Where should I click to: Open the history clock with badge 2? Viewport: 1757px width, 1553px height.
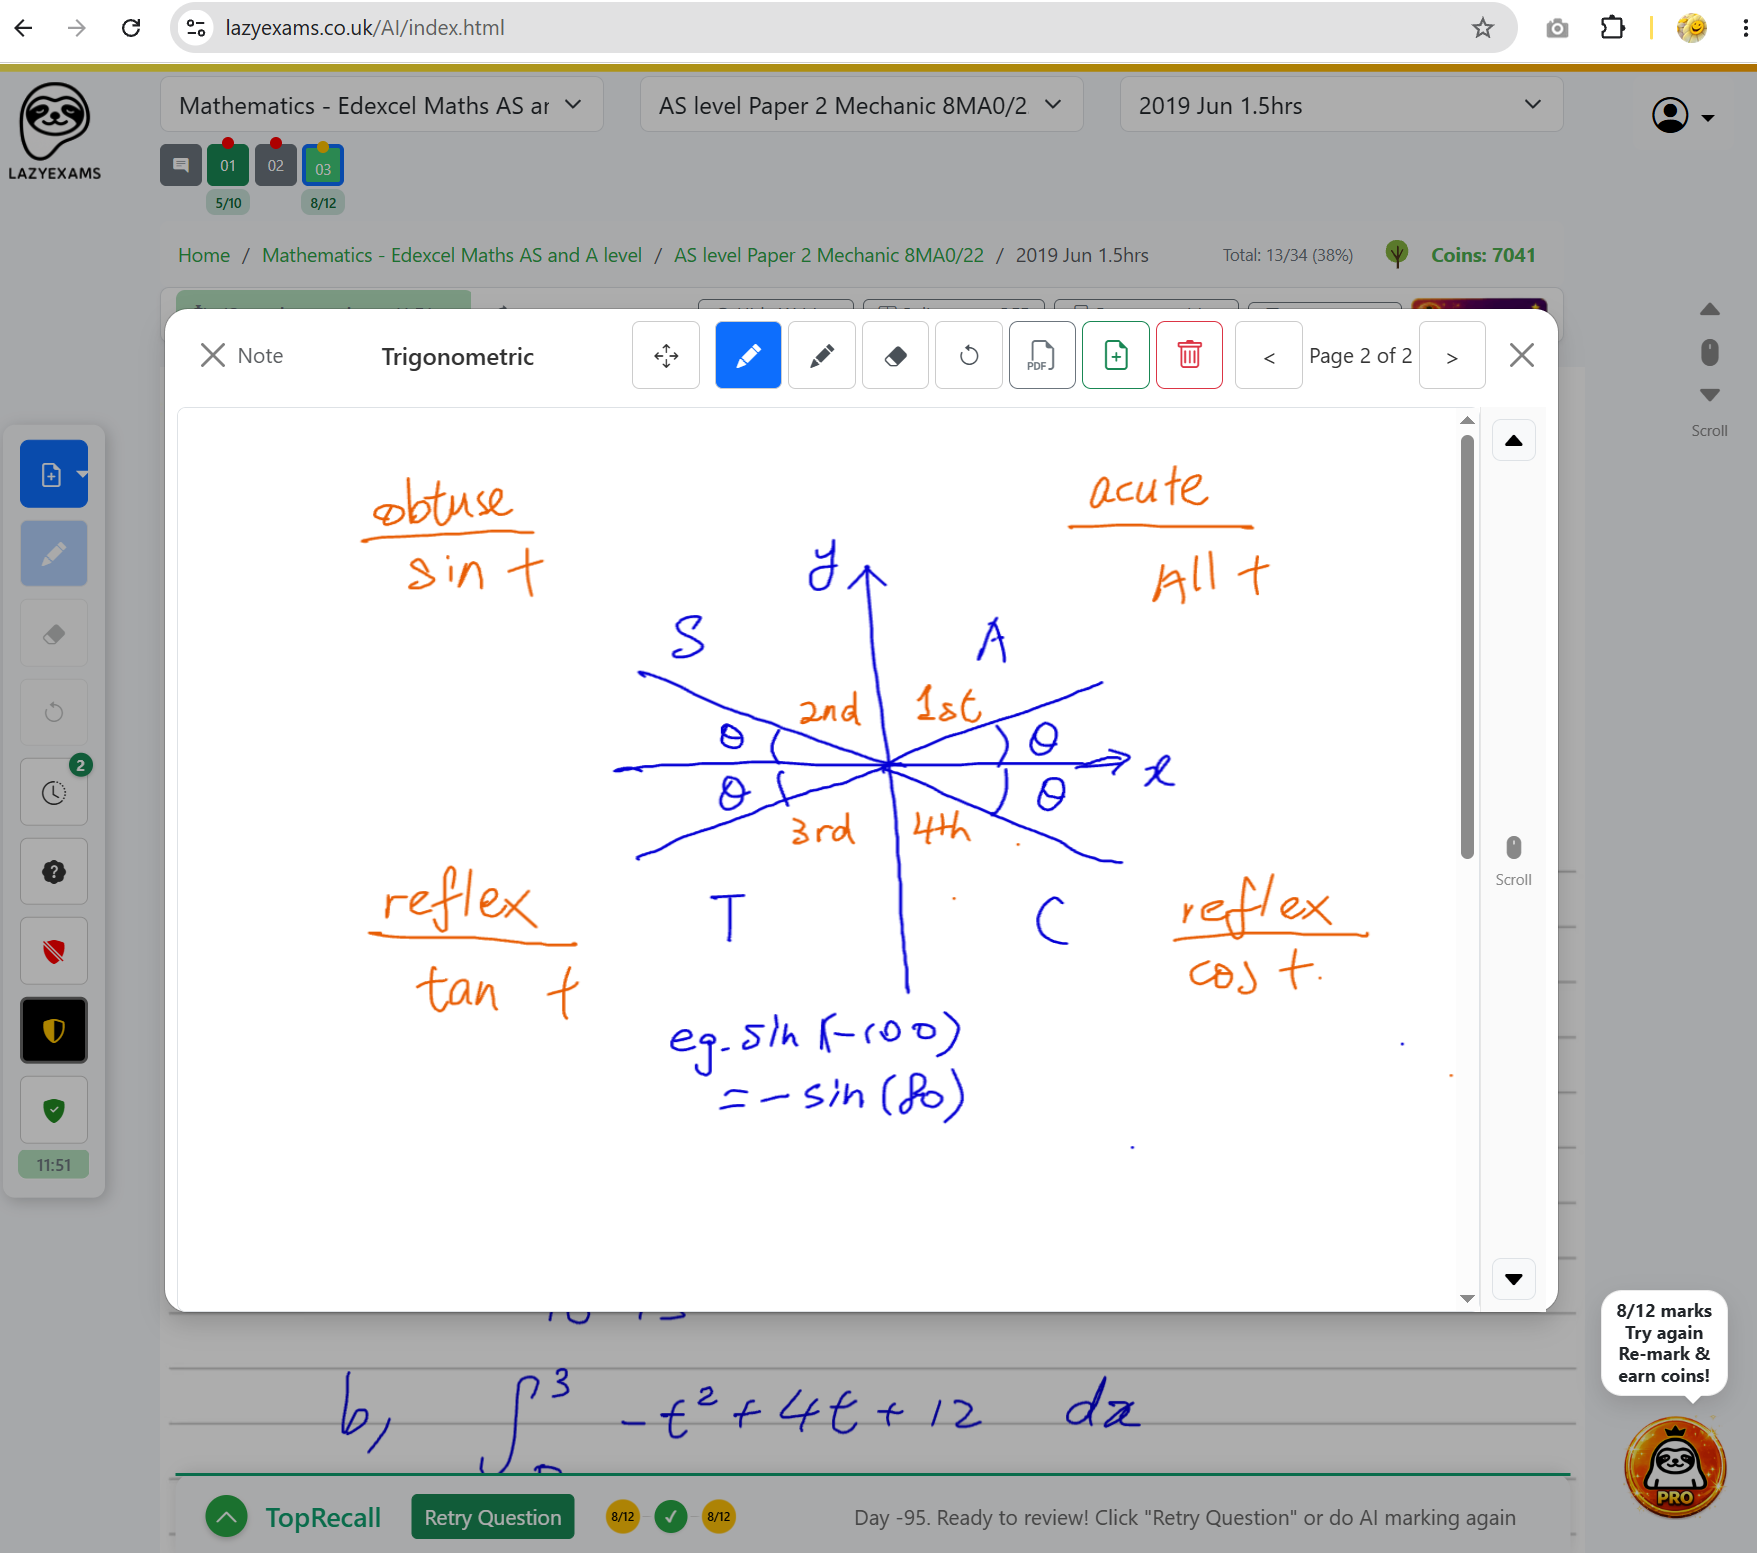pyautogui.click(x=54, y=792)
